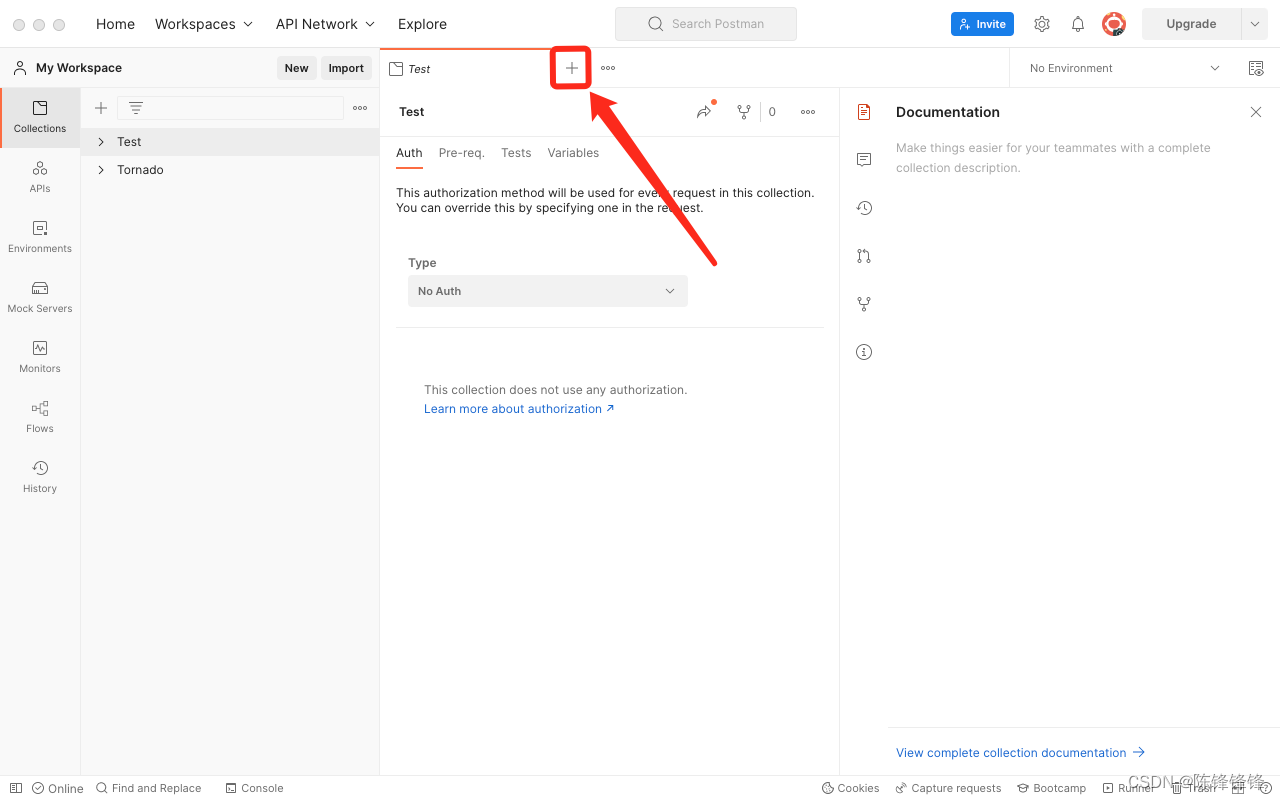Open the user avatar menu
Viewport: 1280px width, 800px height.
1114,24
